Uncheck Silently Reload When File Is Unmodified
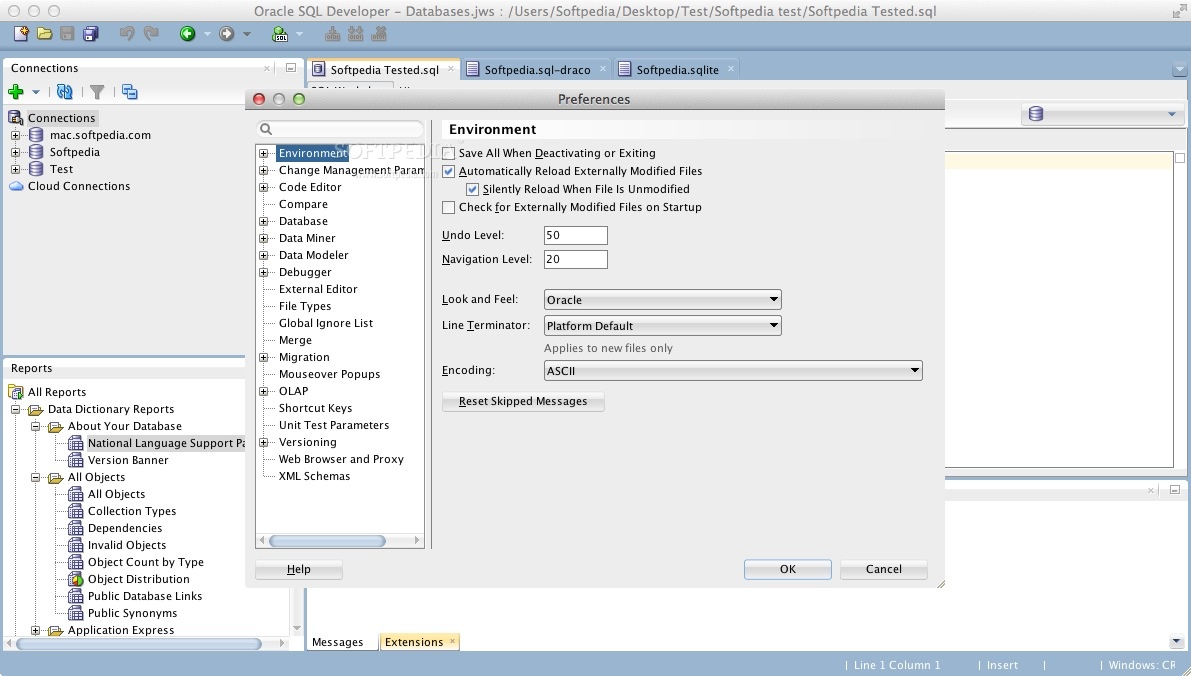Screen dimensions: 1191x676 [x=472, y=189]
